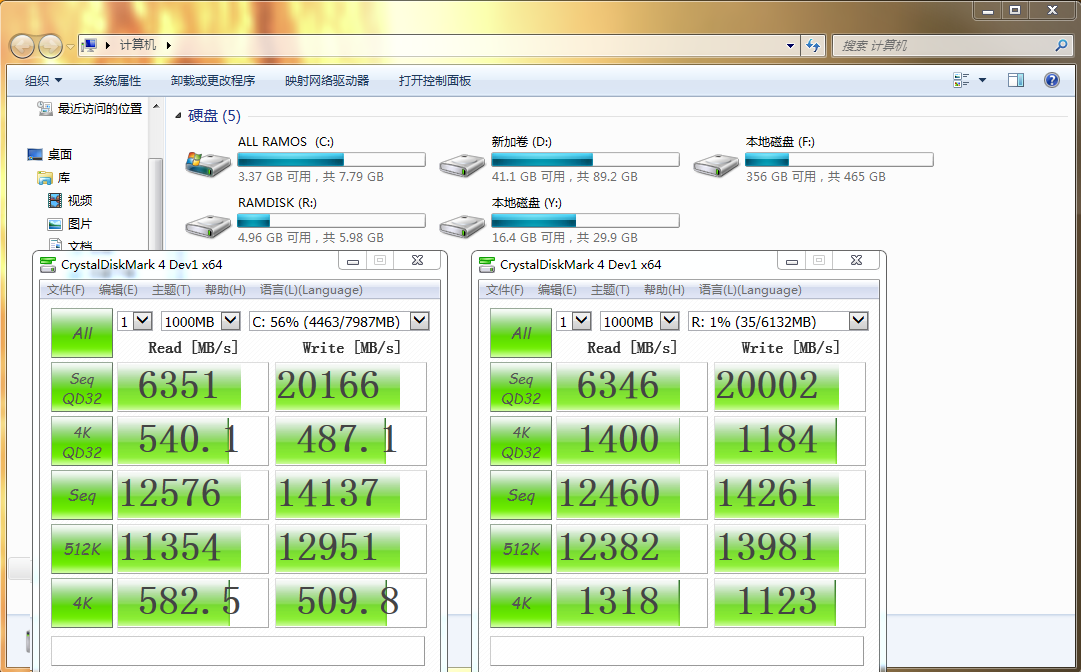Open 语言(L)(Language) menu in left CrystalDiskMark

click(311, 289)
